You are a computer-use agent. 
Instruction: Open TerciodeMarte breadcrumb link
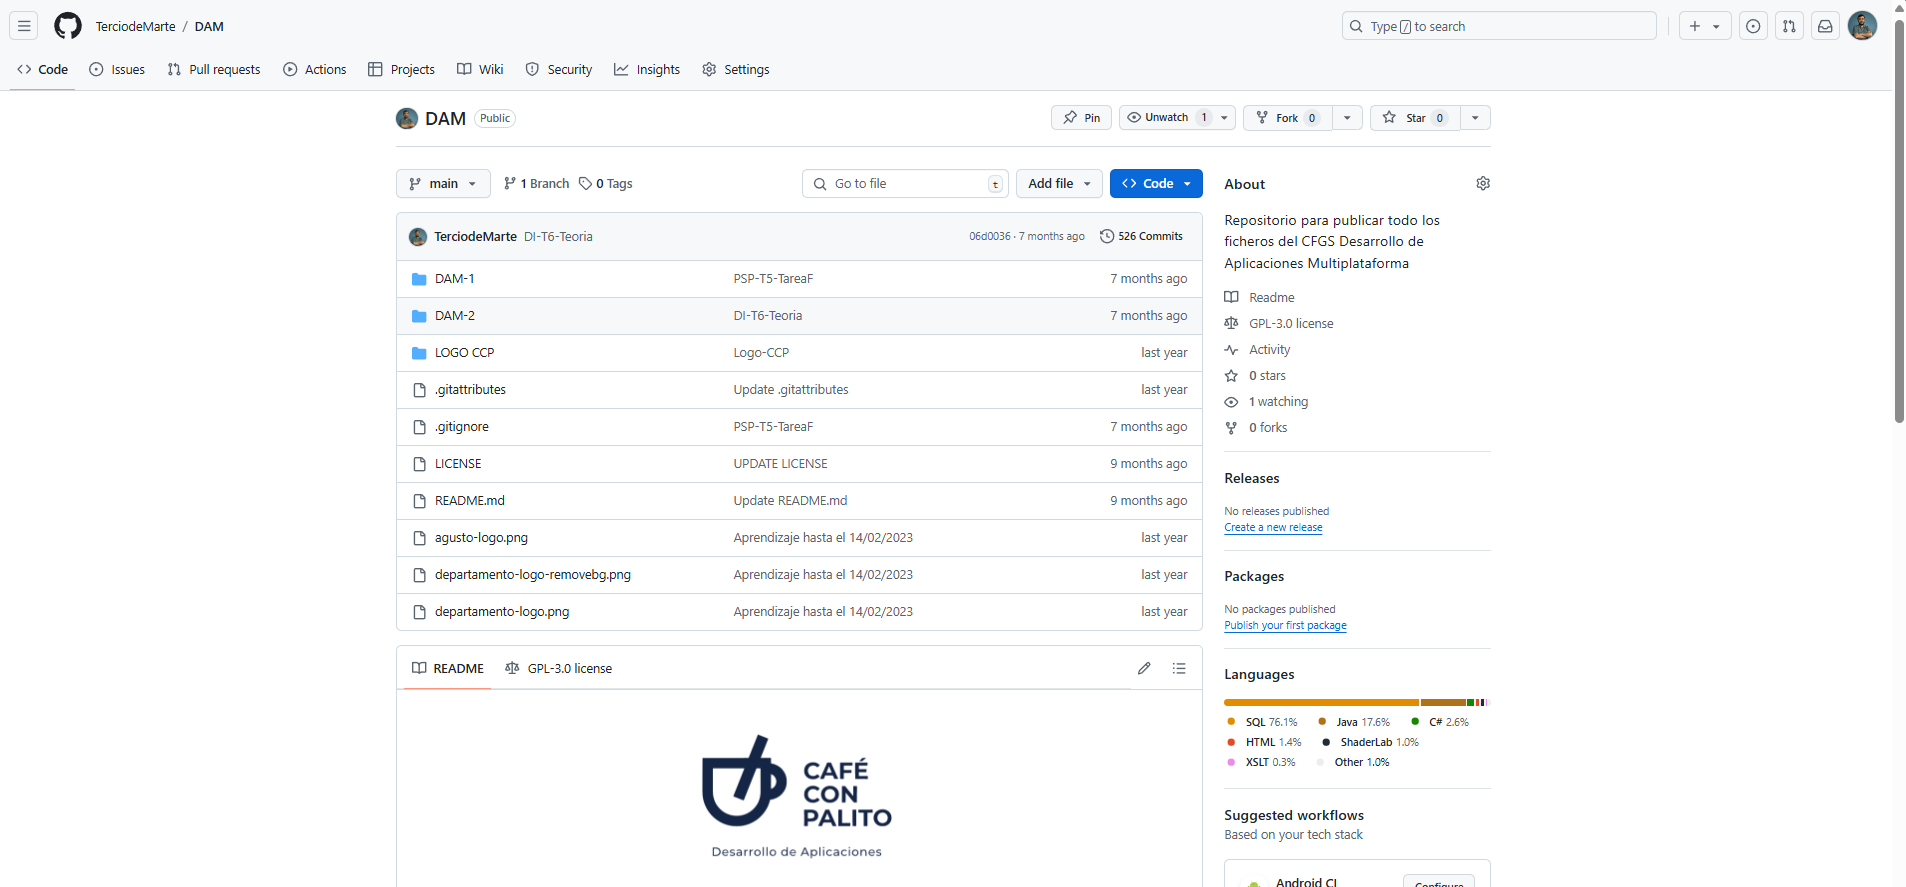135,26
